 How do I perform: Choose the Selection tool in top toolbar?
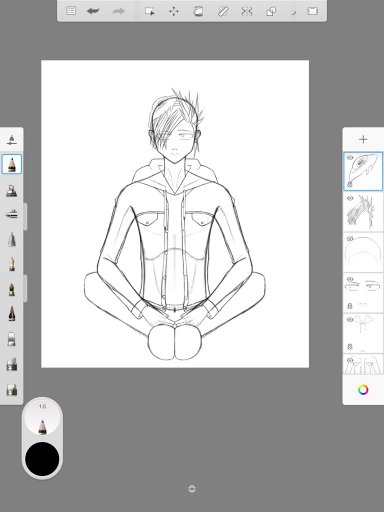[x=149, y=11]
